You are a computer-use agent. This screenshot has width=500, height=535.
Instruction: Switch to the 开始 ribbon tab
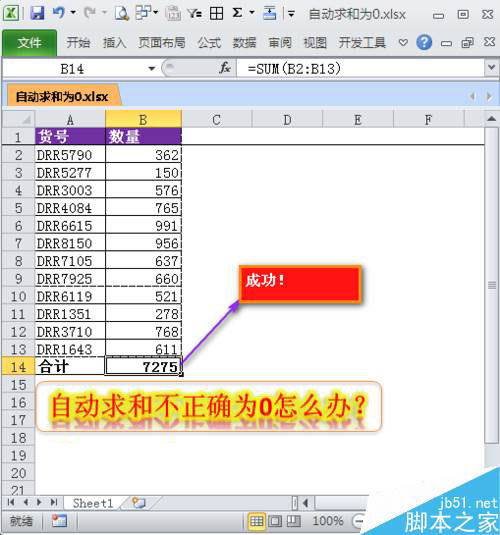pos(78,43)
